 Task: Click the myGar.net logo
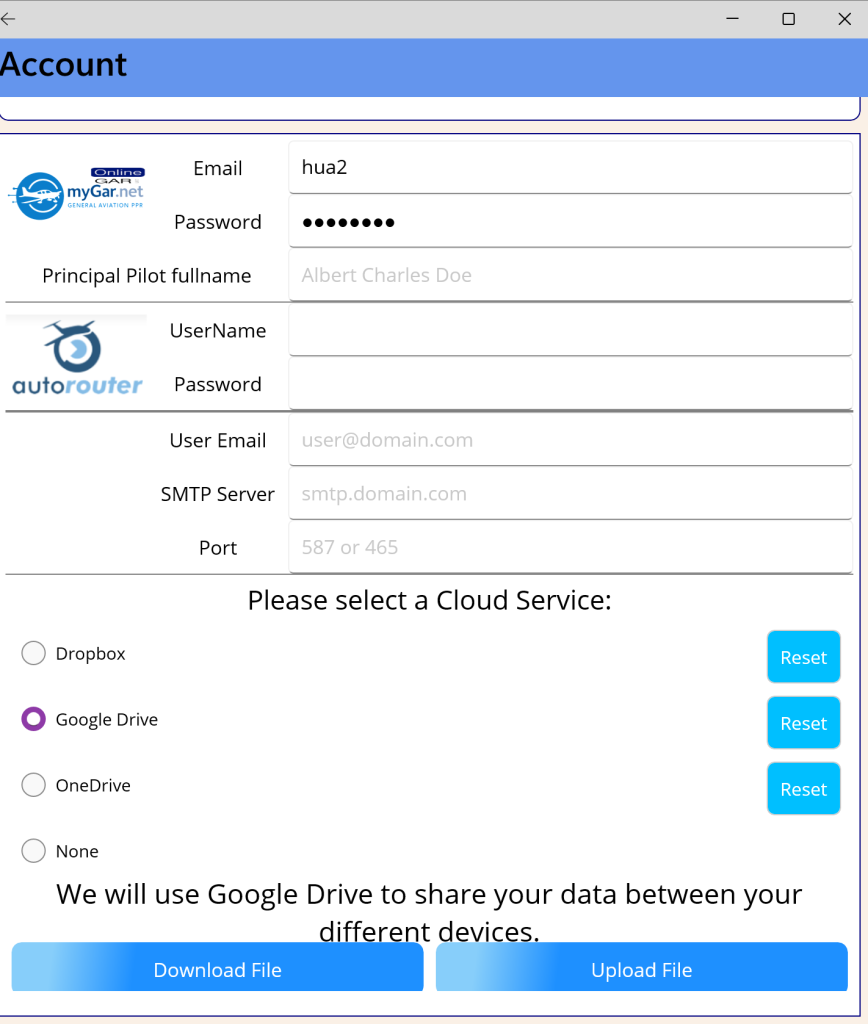pos(77,193)
